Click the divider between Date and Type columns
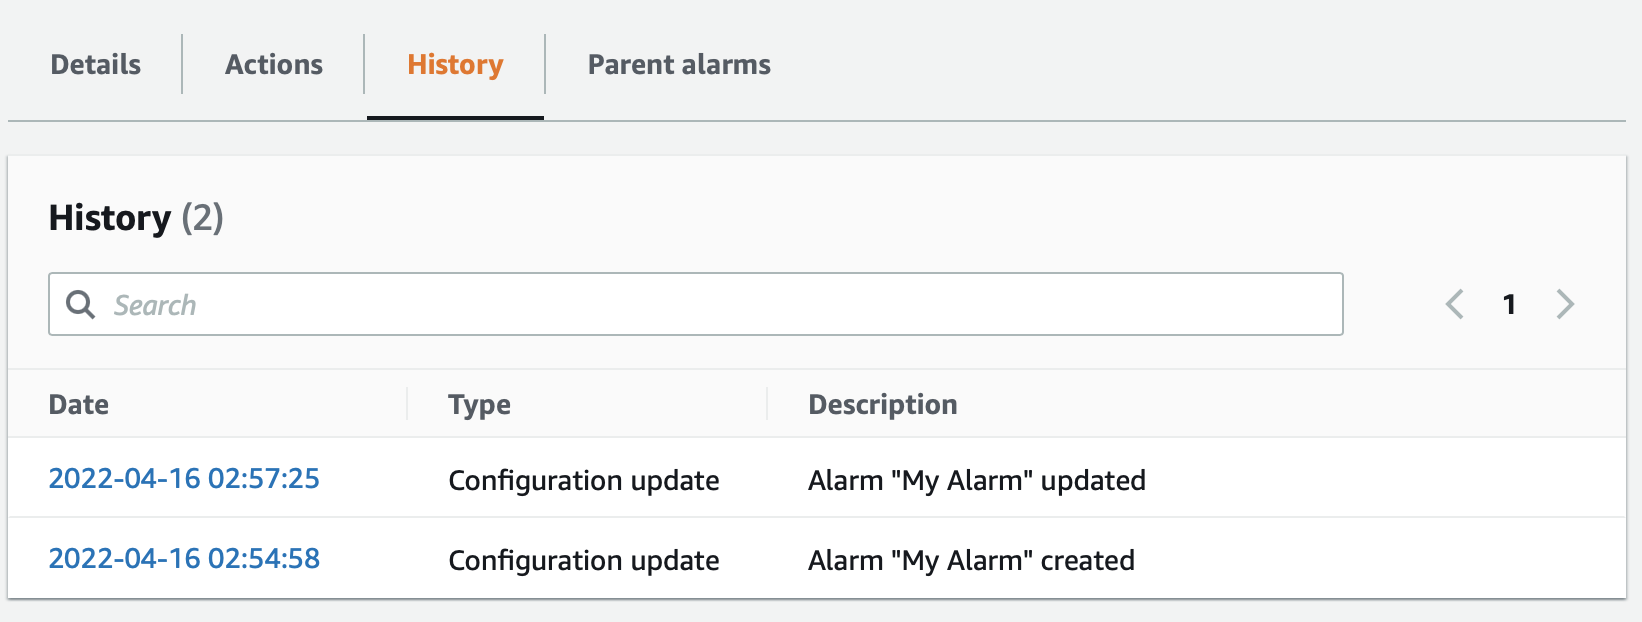 [408, 404]
